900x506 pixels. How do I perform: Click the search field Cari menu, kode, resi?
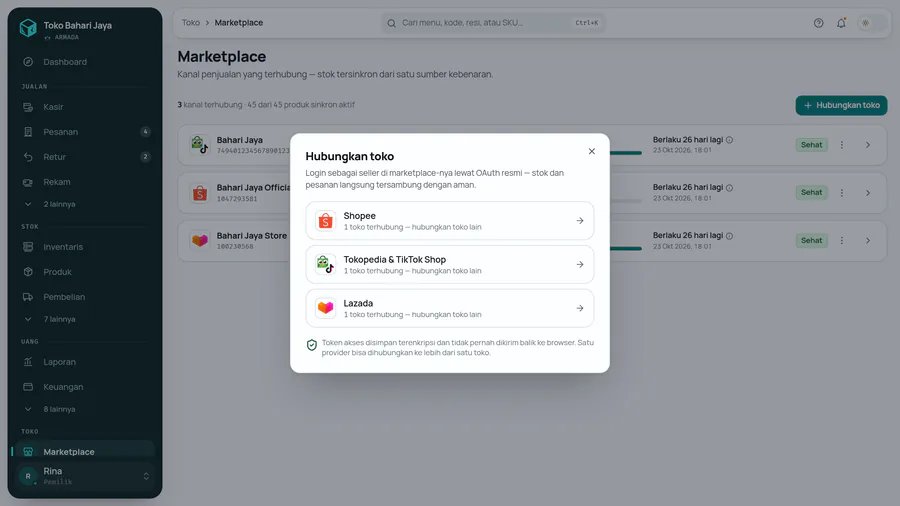pos(493,23)
